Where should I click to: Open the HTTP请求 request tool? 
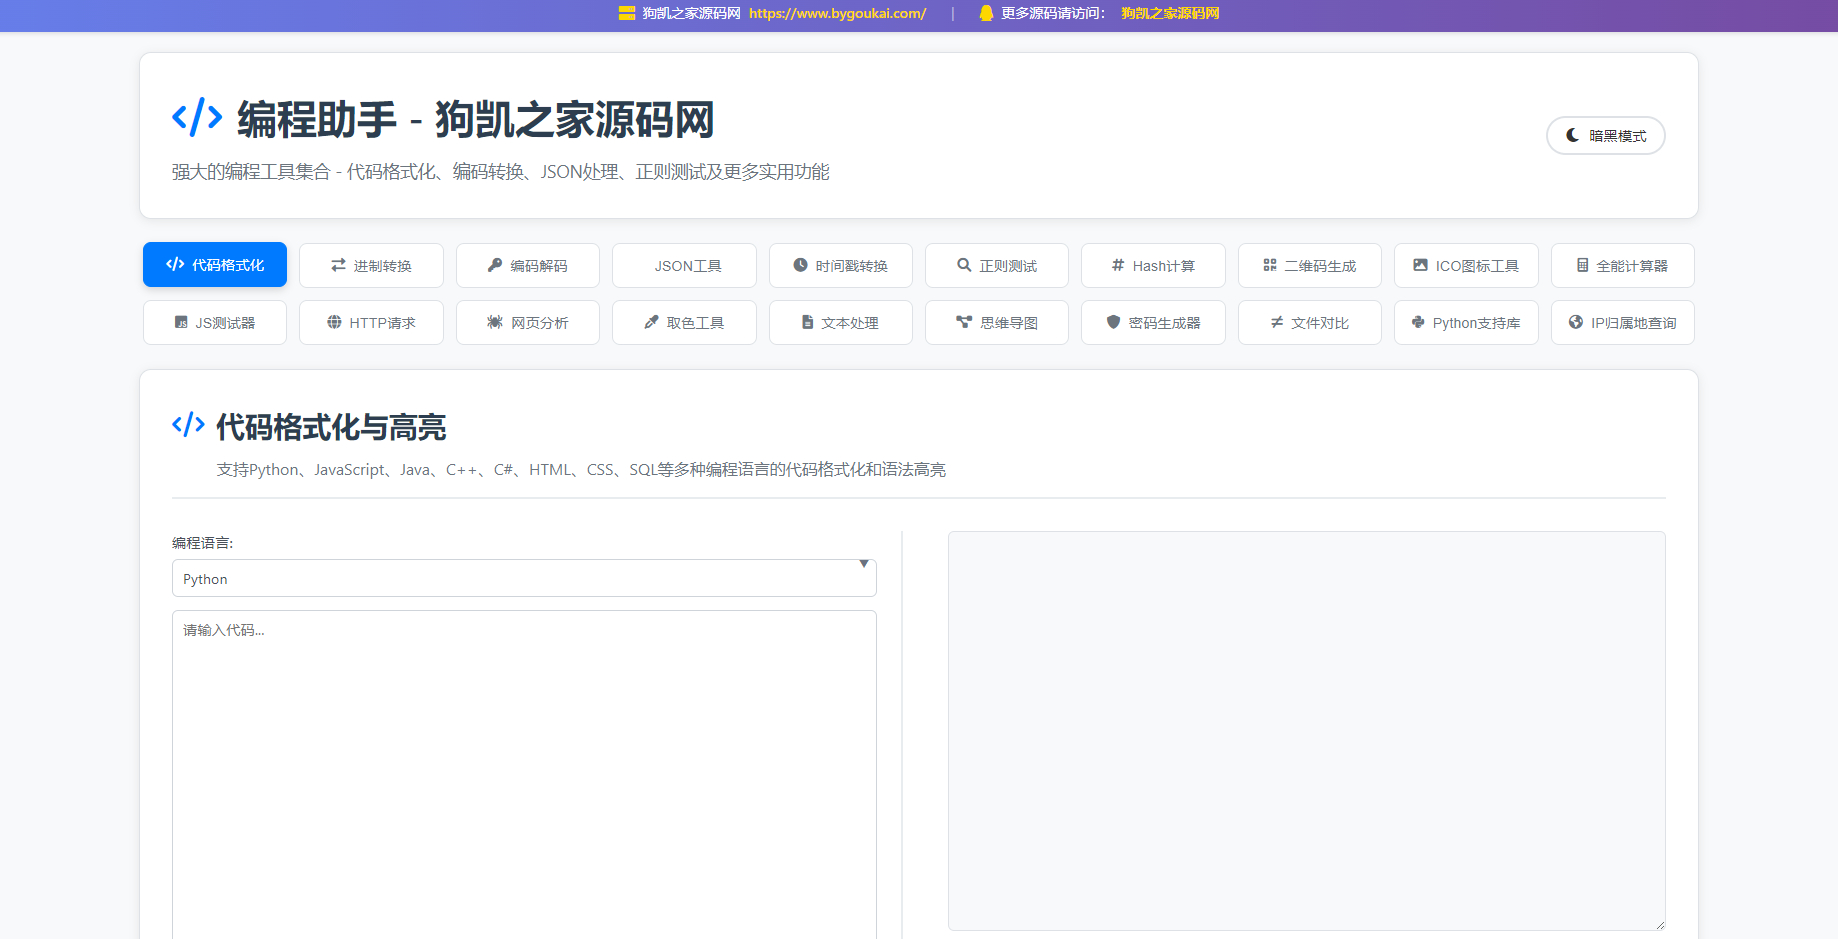coord(371,322)
